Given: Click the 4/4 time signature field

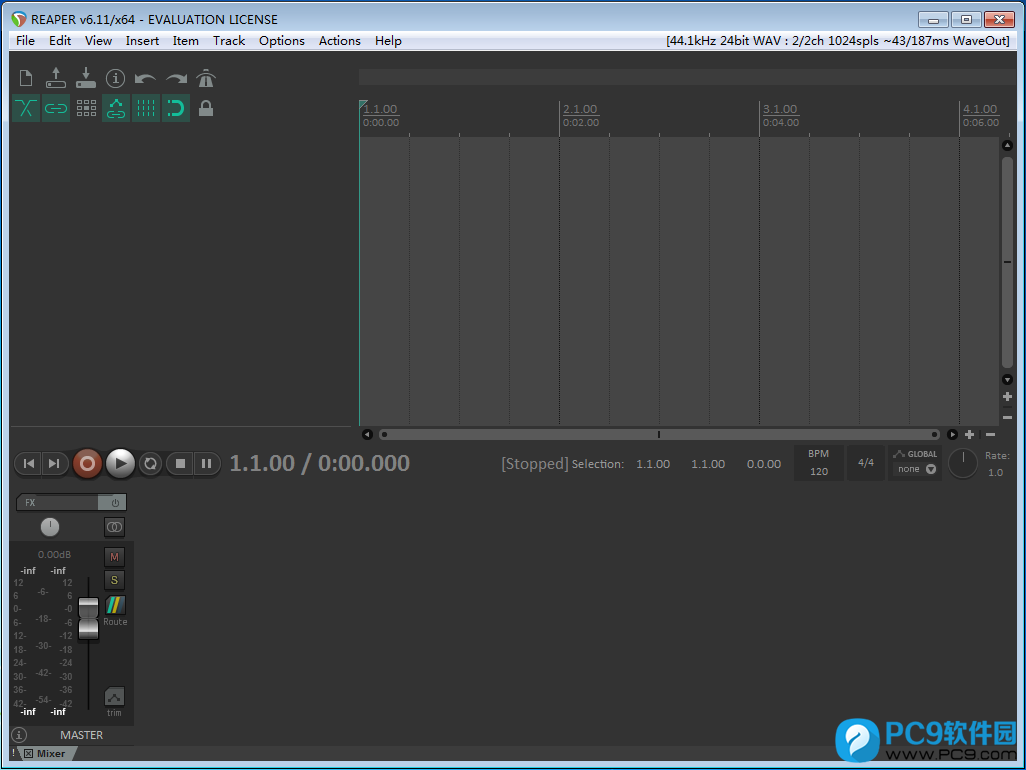Looking at the screenshot, I should coord(866,463).
